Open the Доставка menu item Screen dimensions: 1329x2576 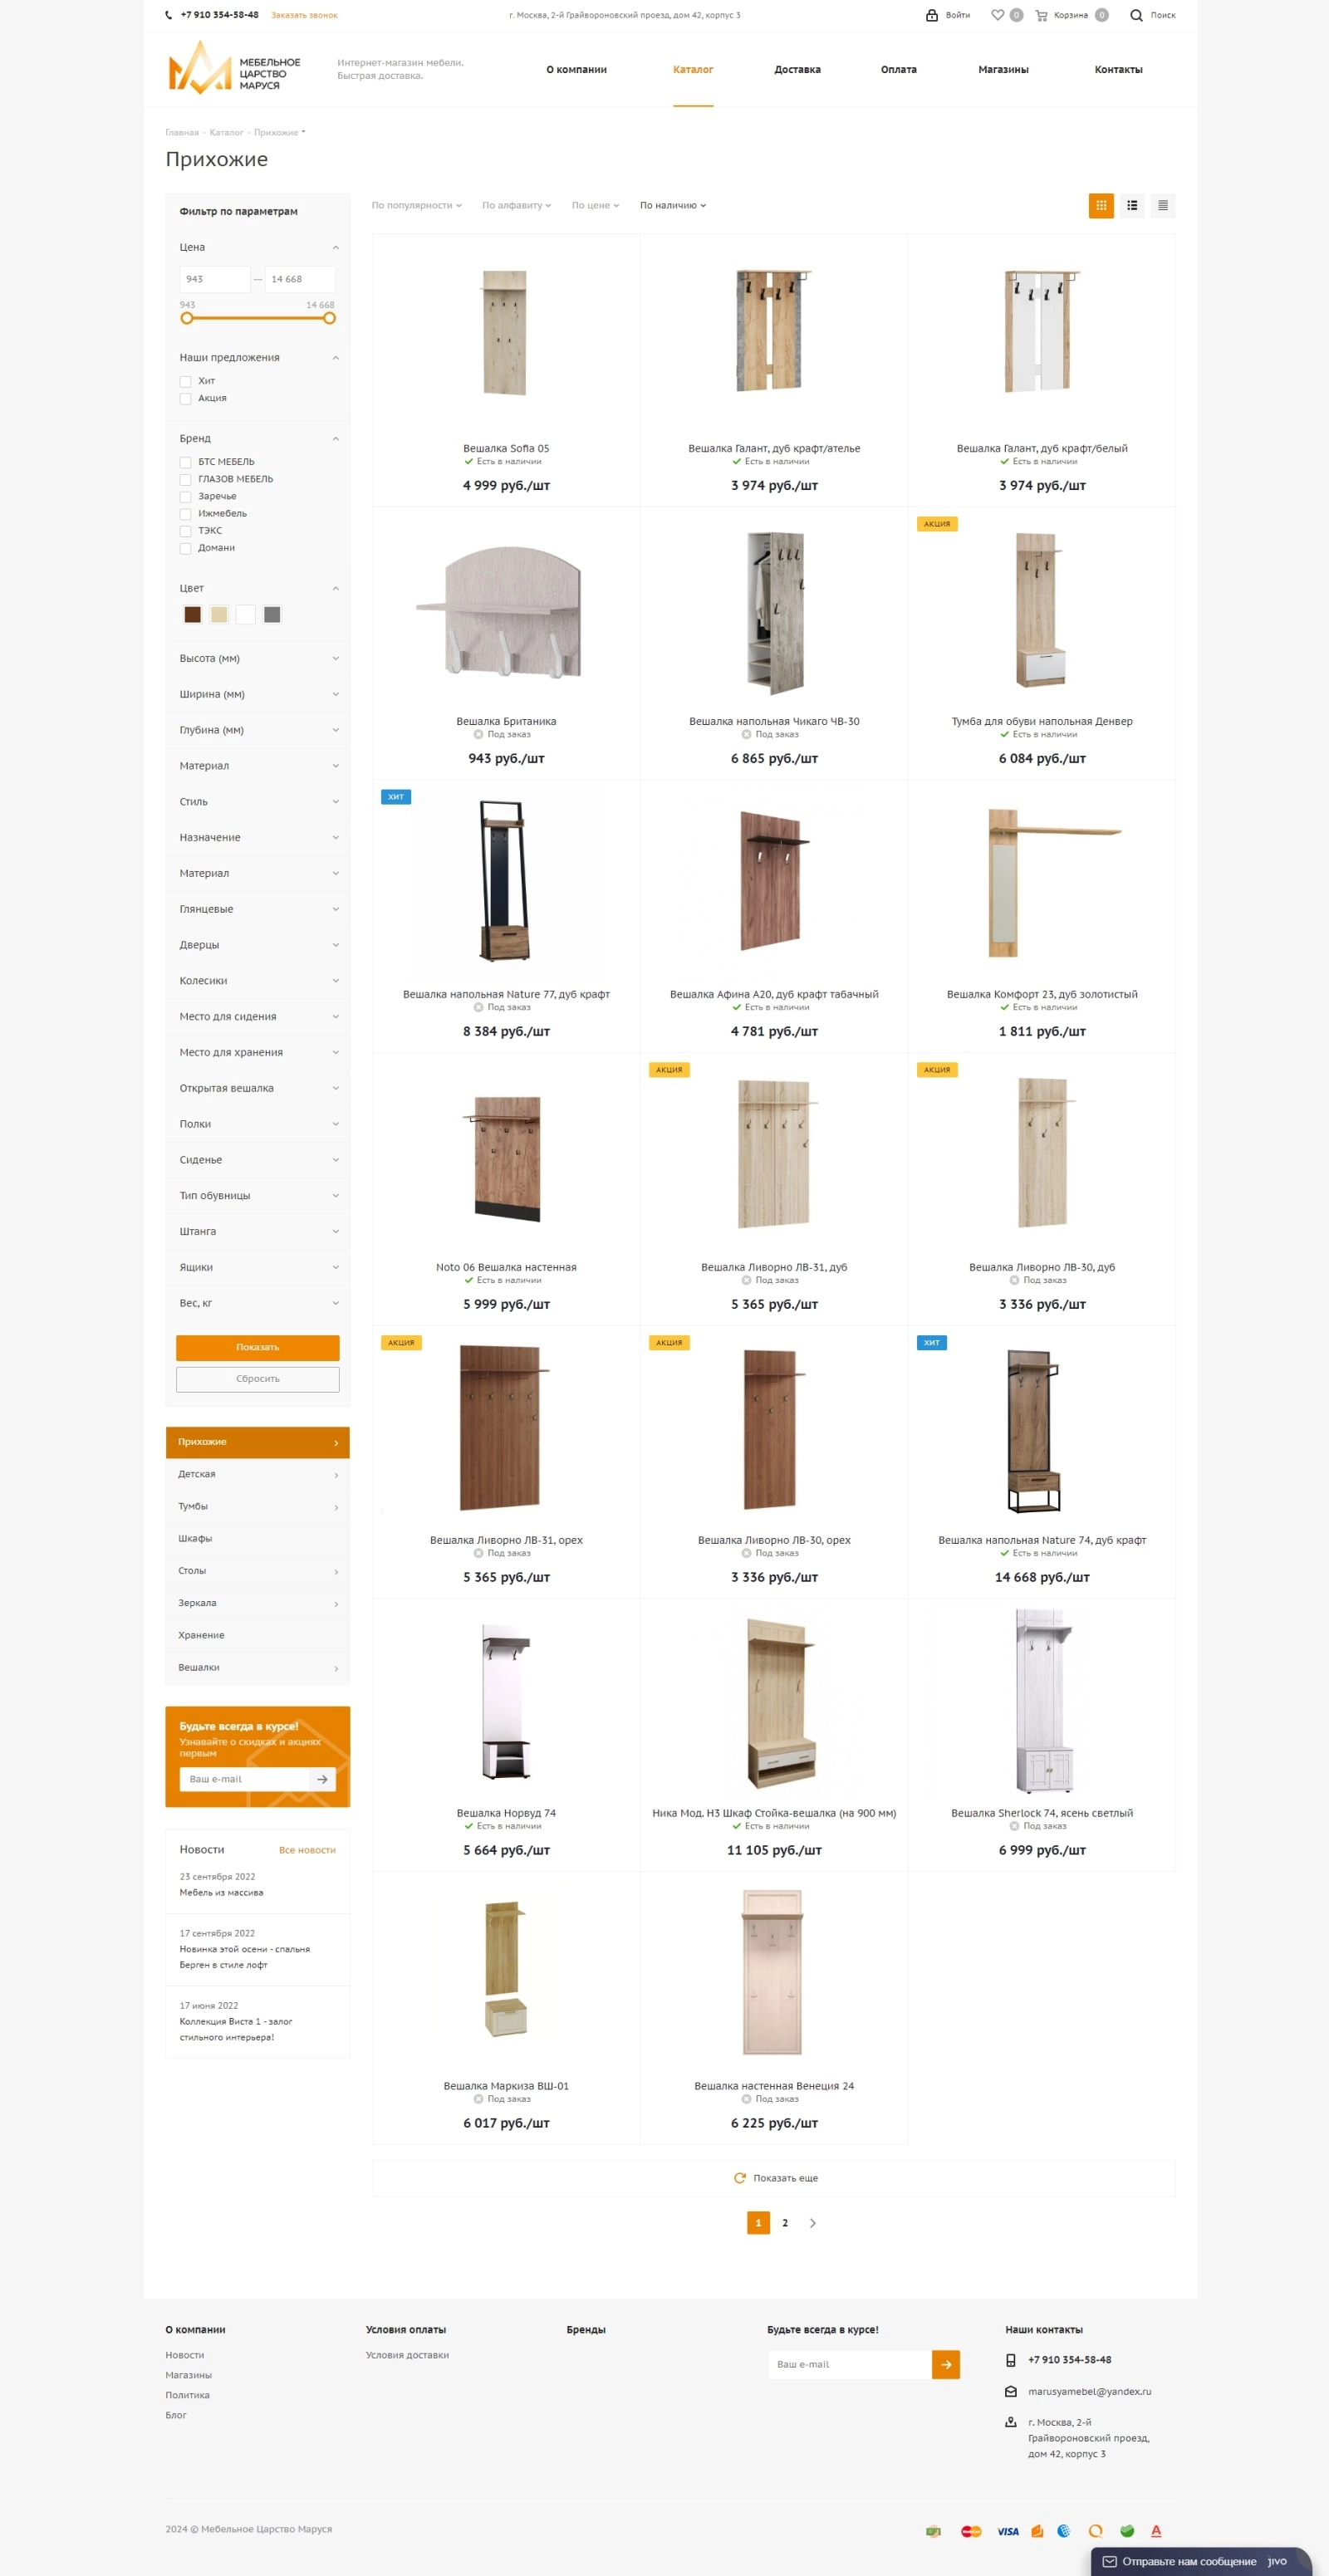tap(797, 70)
